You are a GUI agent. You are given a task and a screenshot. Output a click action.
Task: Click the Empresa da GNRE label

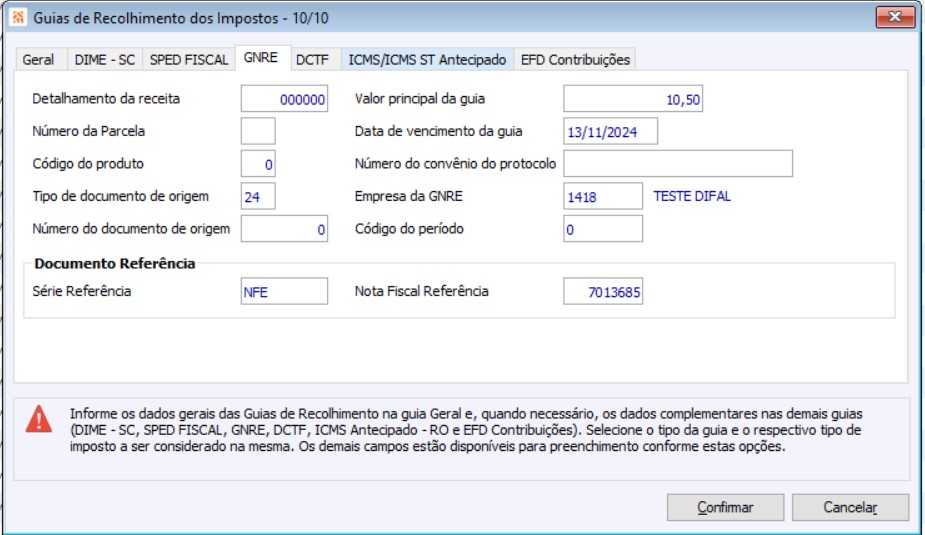point(408,196)
